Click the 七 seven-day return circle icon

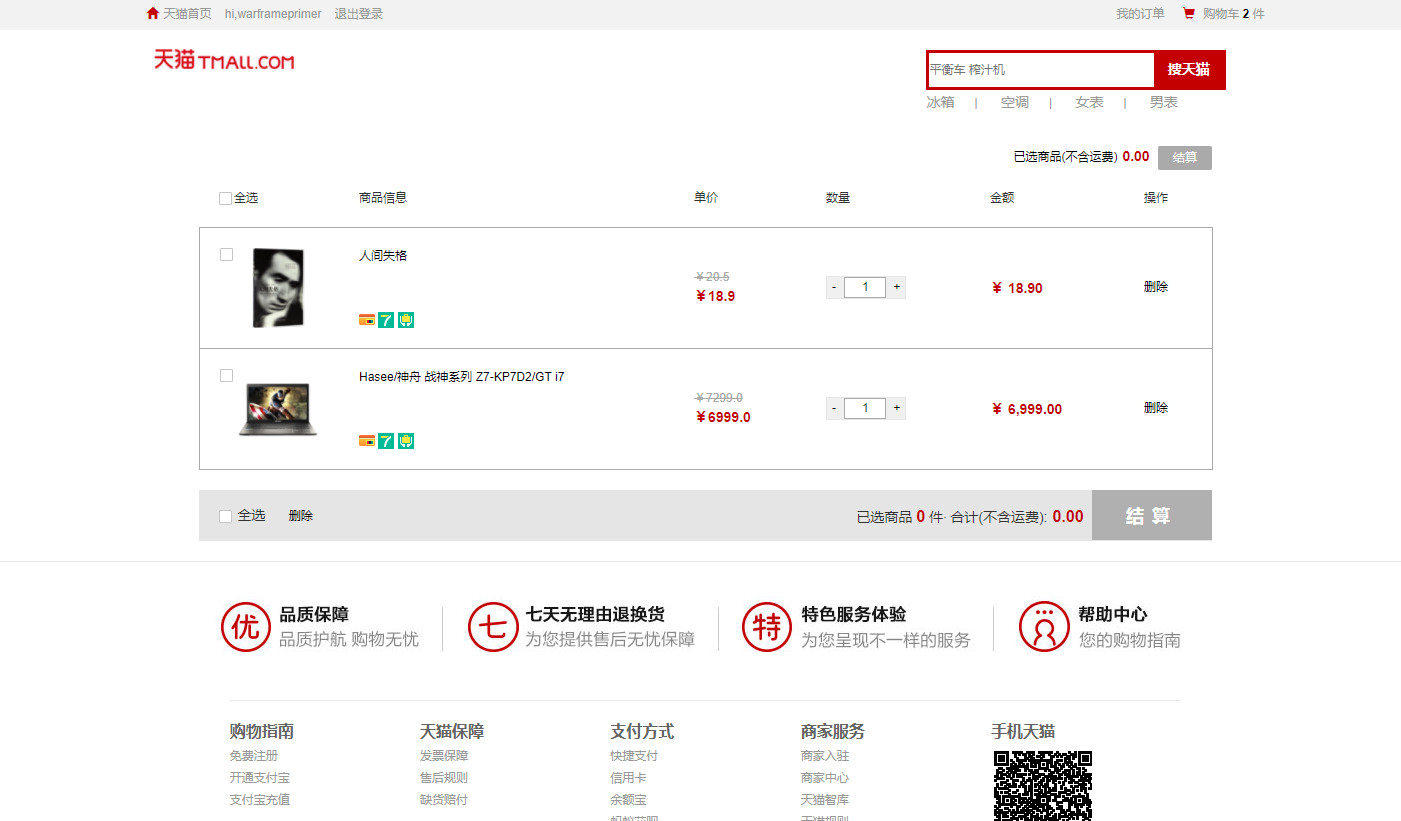[x=493, y=627]
